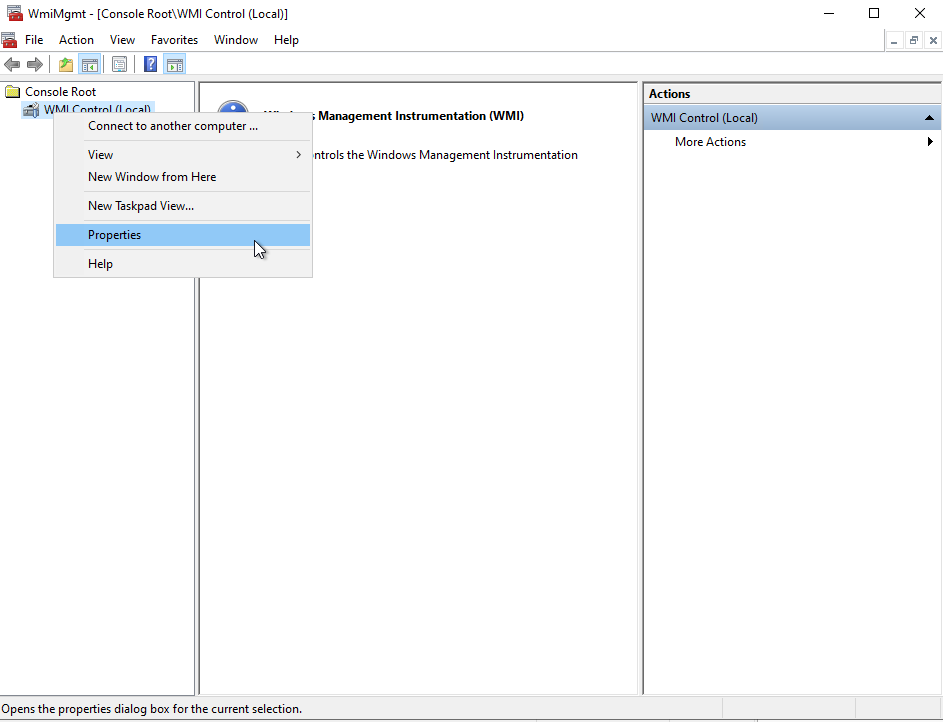943x722 pixels.
Task: Click the WMI Control (Local) node icon
Action: [31, 110]
